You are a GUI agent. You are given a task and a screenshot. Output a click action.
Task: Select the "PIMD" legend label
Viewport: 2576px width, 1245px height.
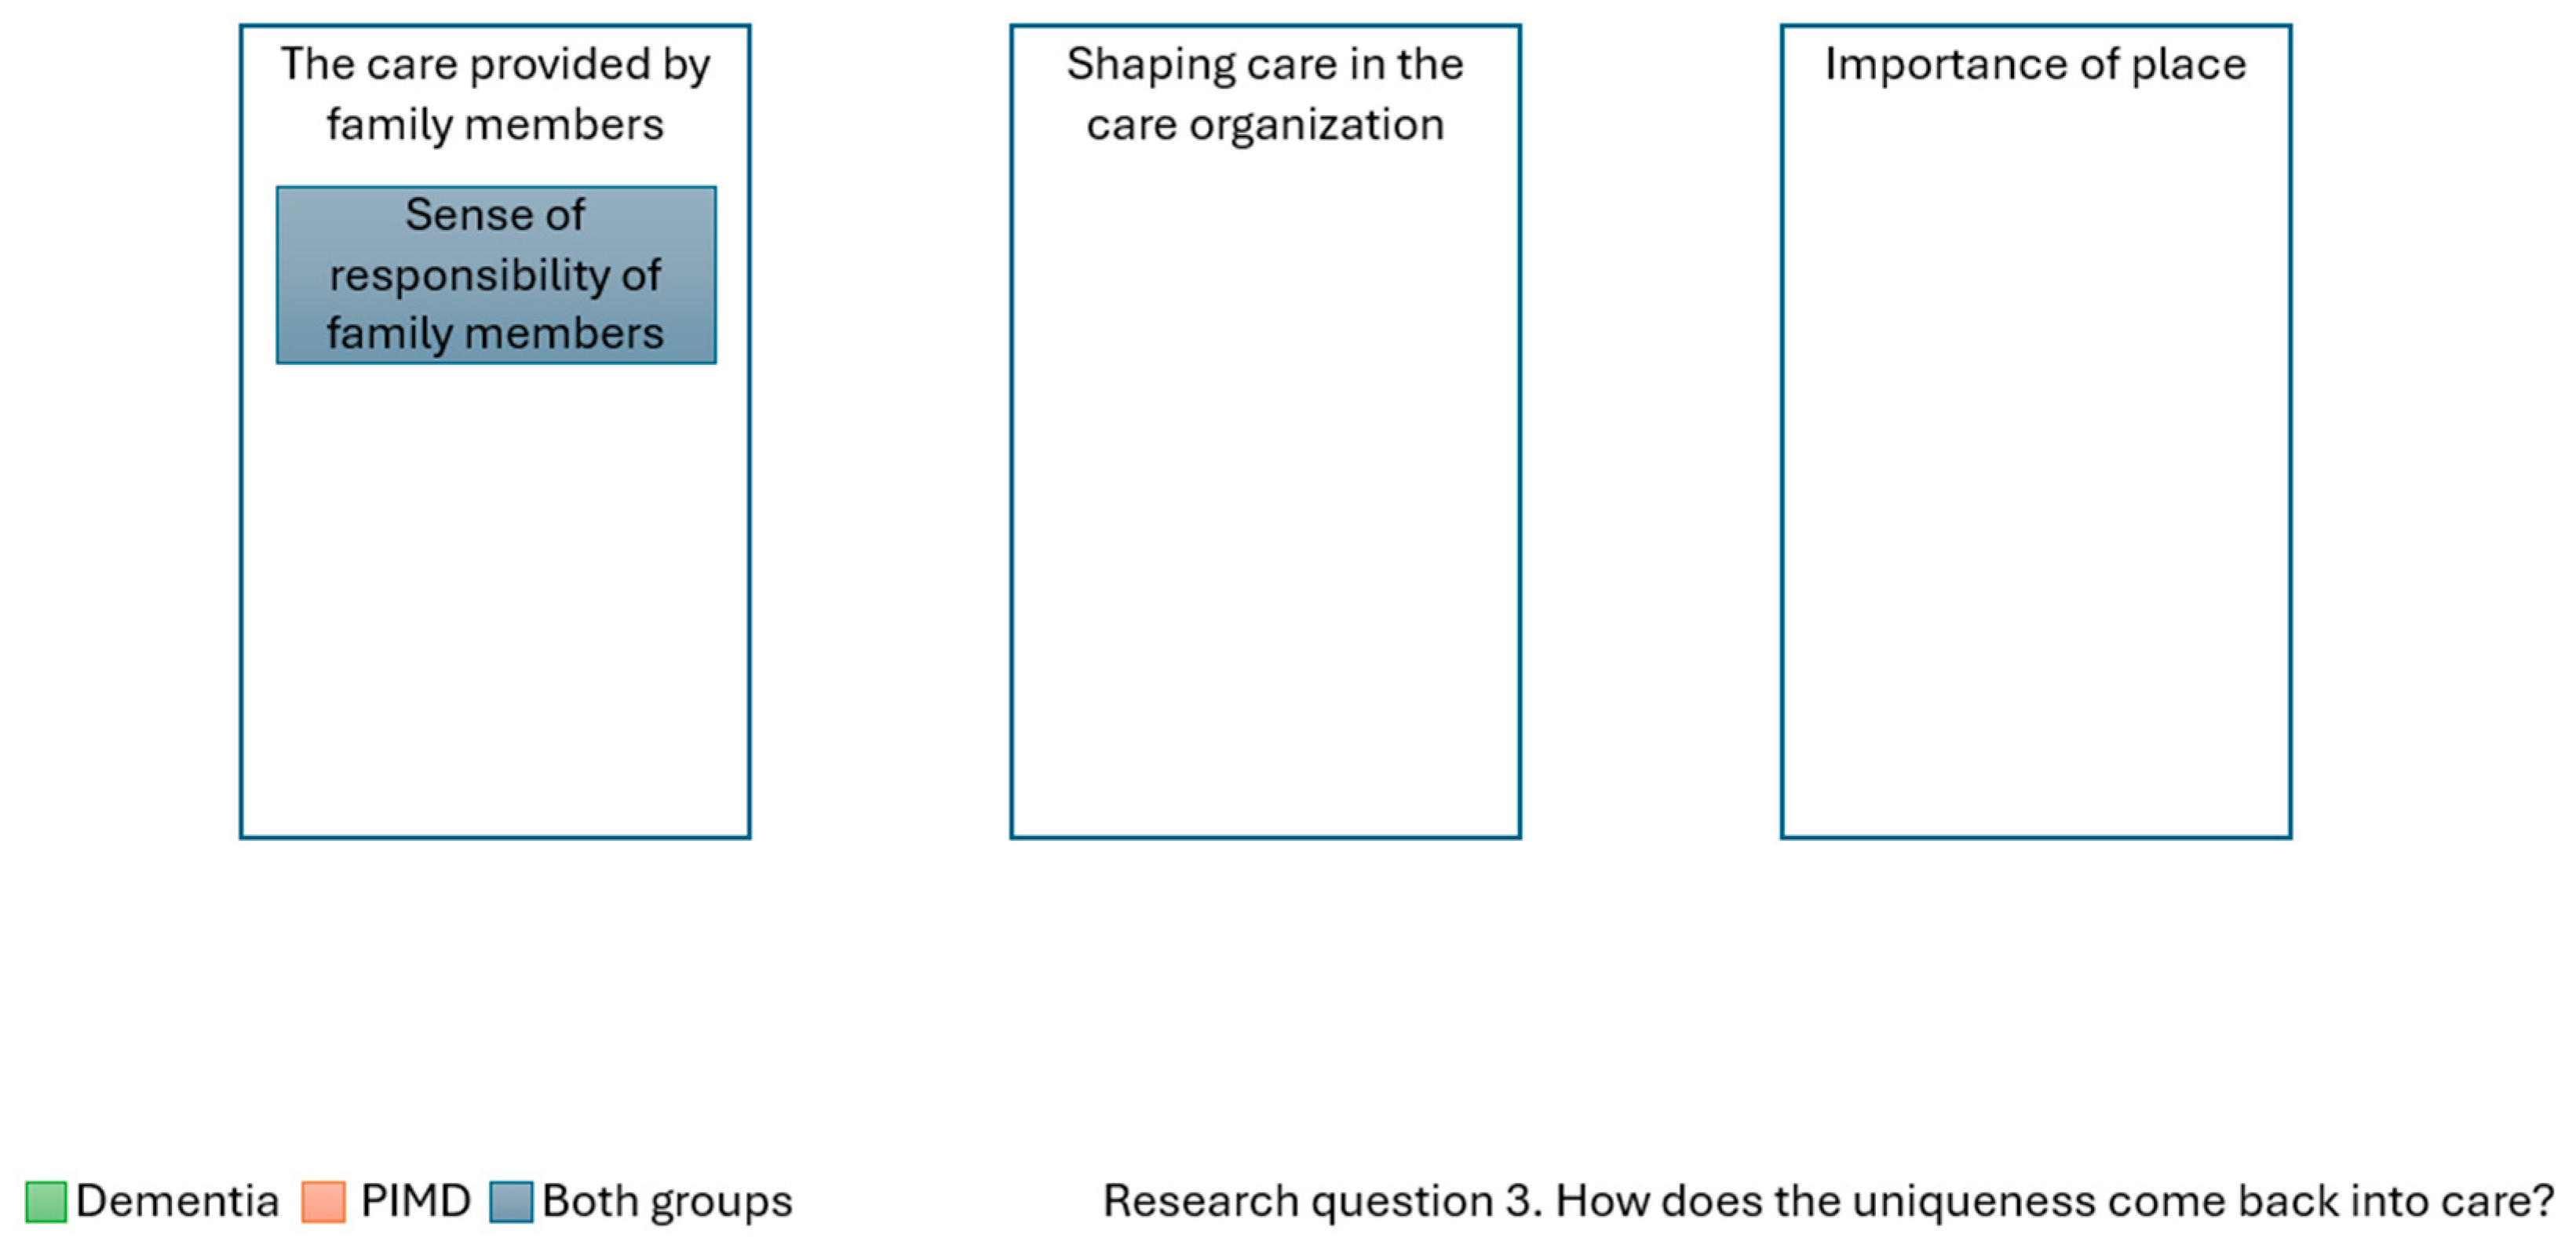tap(415, 1201)
